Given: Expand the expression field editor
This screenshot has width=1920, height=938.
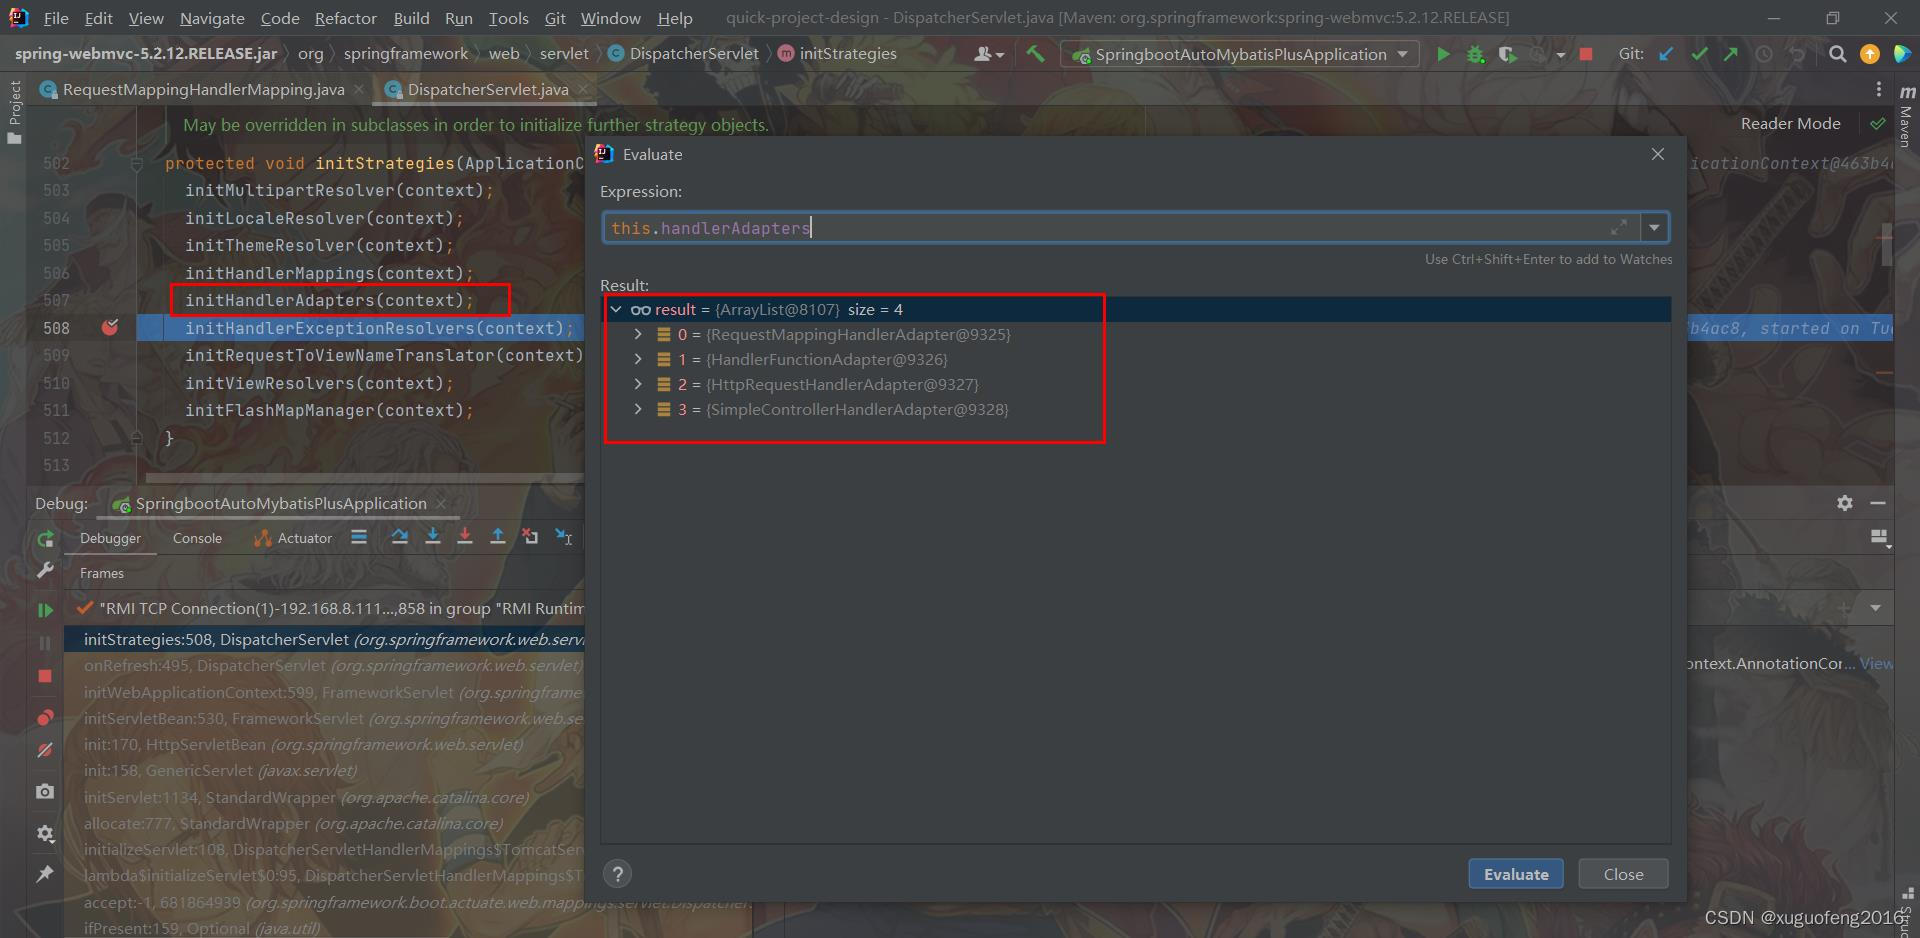Looking at the screenshot, I should pos(1619,228).
